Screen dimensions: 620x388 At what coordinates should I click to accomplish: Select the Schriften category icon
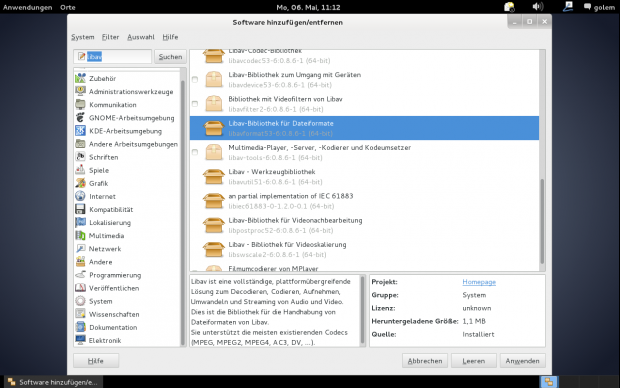click(x=80, y=157)
